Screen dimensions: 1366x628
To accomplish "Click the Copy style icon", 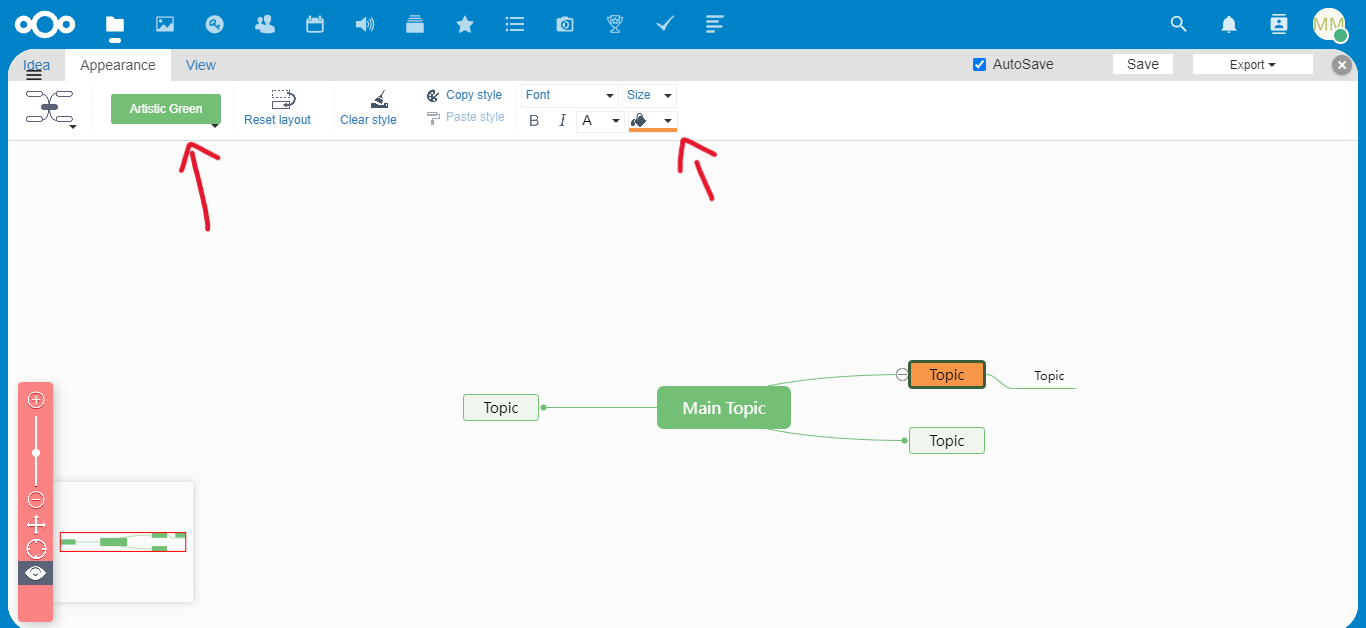I will click(x=433, y=94).
